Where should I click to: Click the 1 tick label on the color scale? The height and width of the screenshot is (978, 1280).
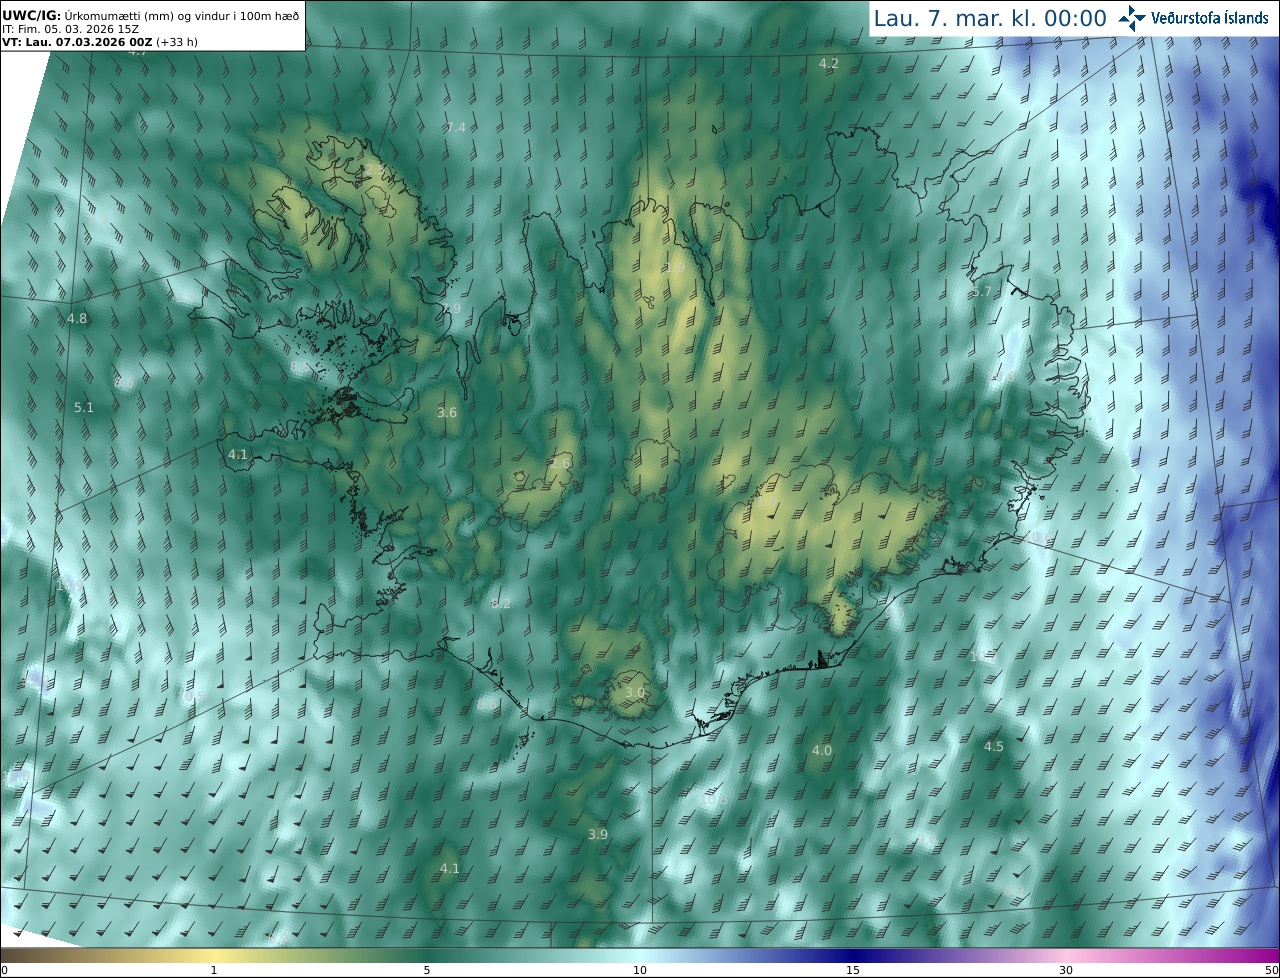tap(213, 970)
